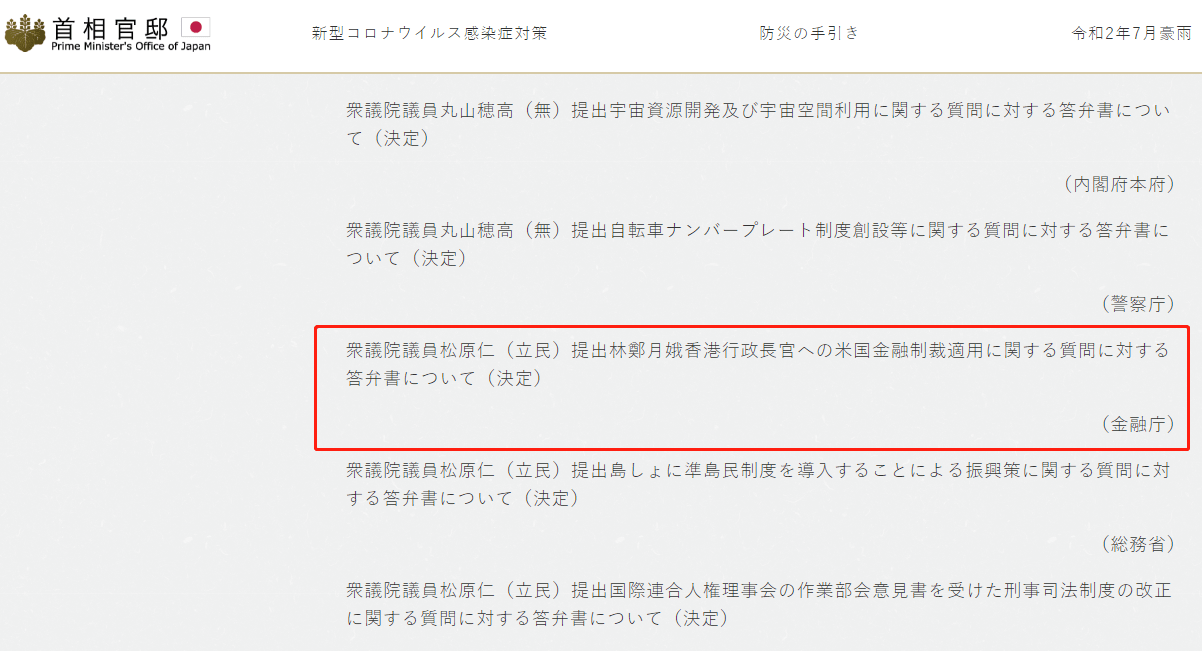Open the 防災の手引き header link

pyautogui.click(x=809, y=33)
